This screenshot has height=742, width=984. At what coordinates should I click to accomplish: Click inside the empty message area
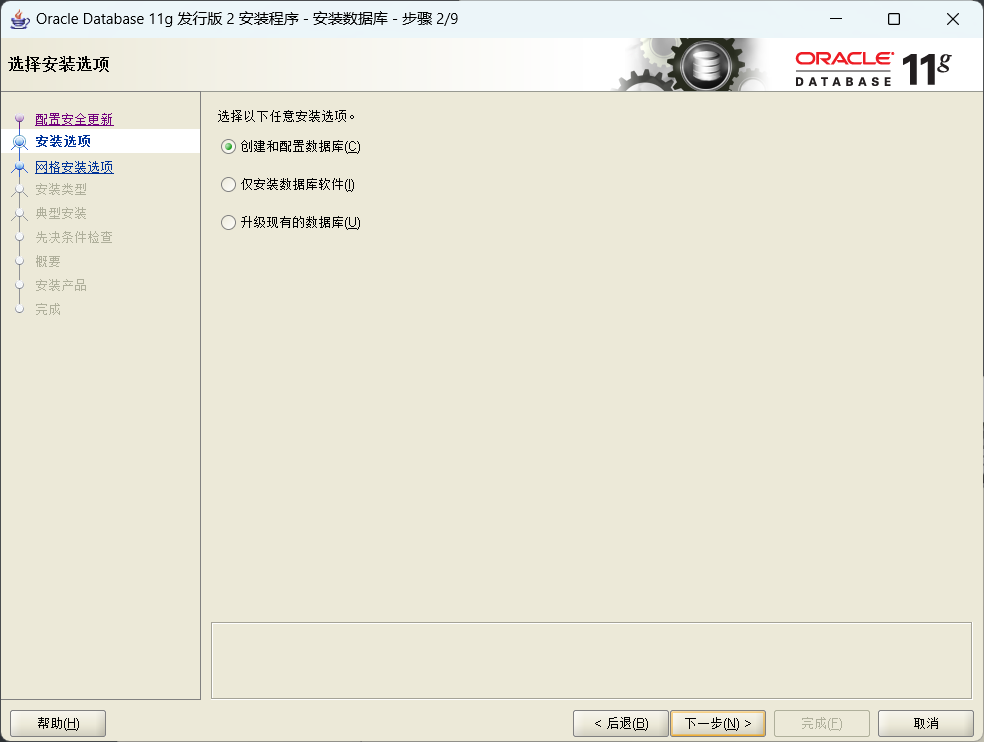[x=590, y=660]
